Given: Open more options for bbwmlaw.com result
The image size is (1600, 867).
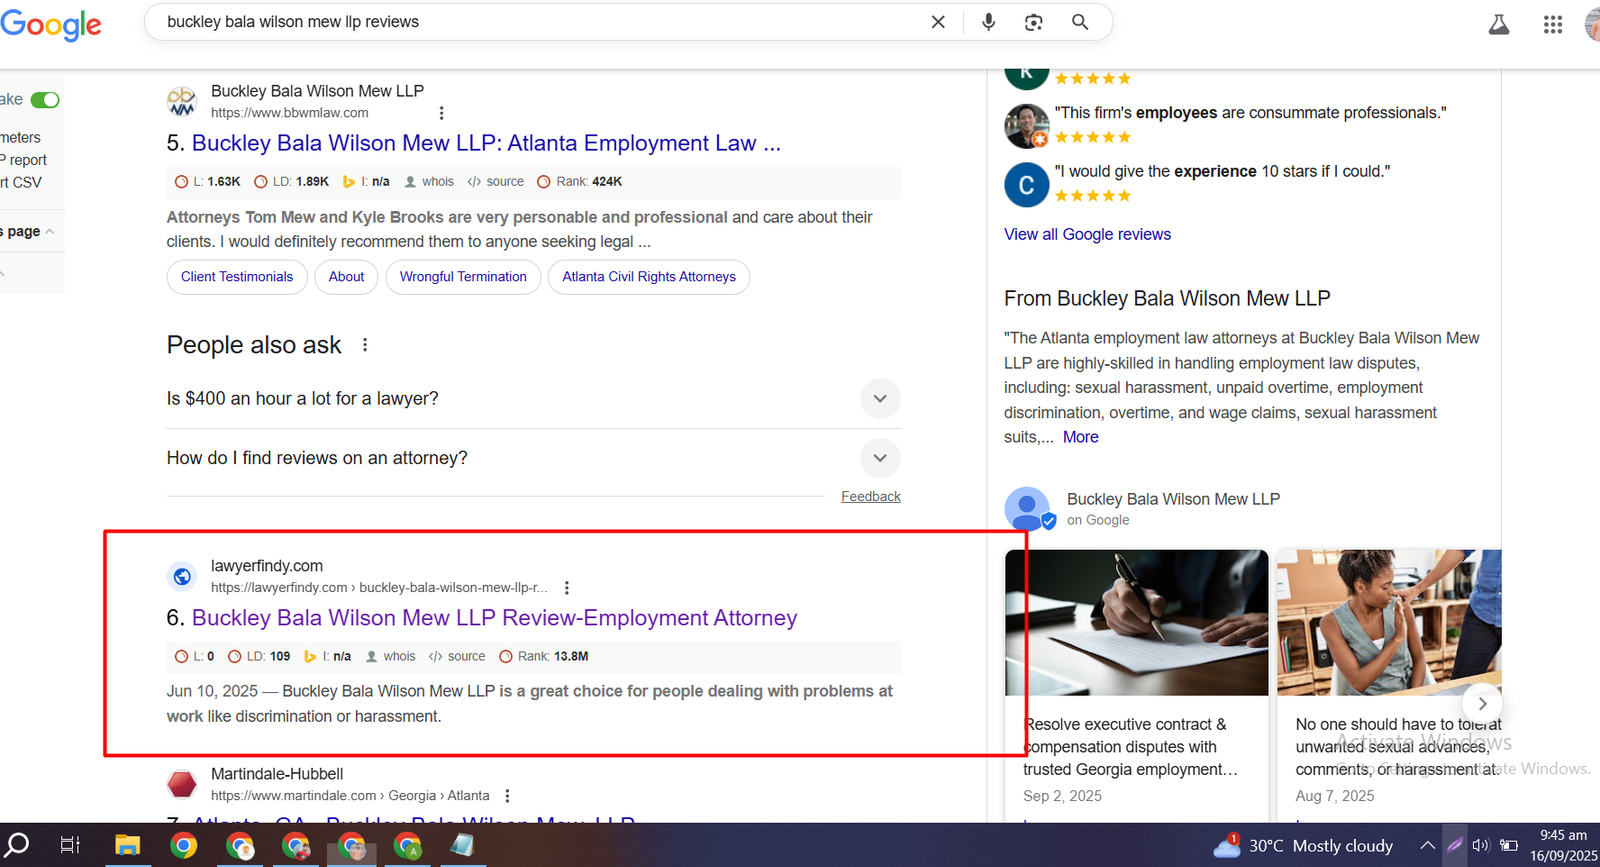Looking at the screenshot, I should pos(442,113).
